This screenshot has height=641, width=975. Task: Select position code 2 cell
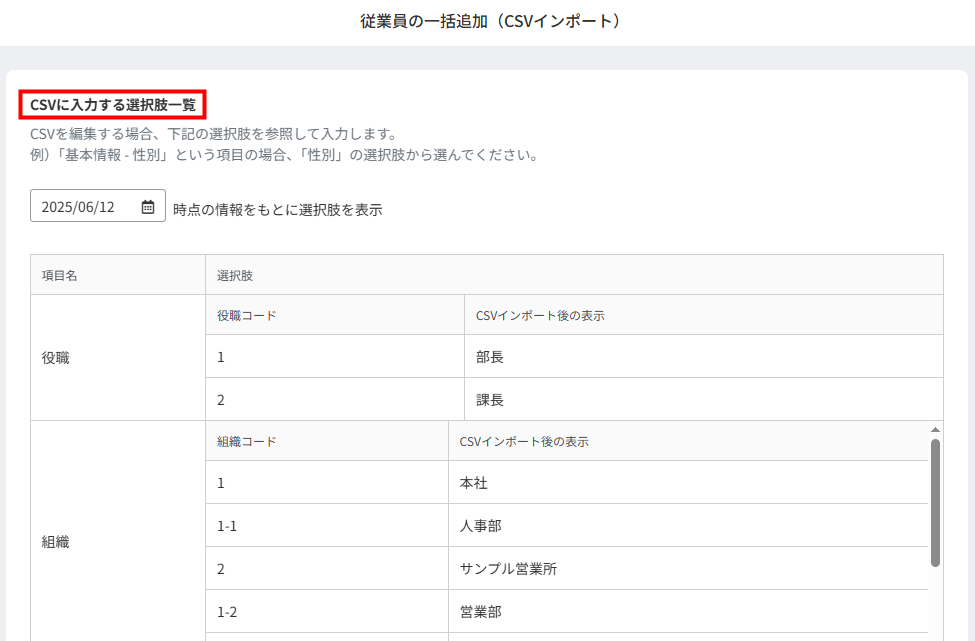335,399
